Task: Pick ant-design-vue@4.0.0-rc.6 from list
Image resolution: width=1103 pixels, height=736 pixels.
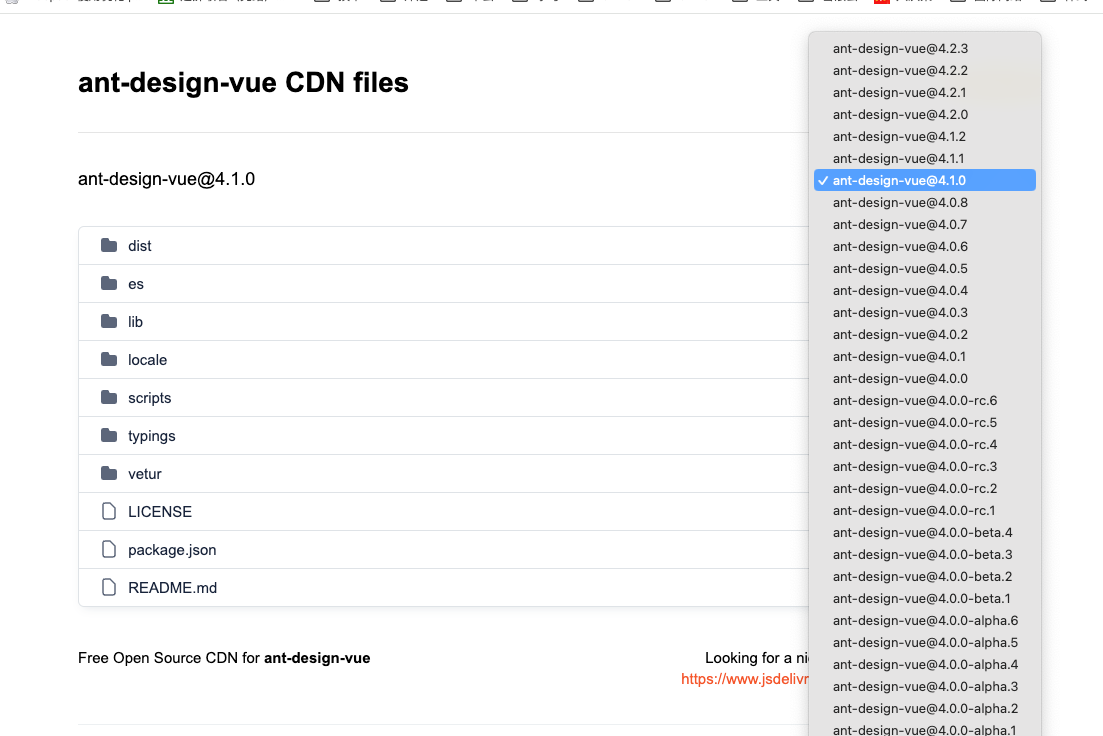Action: [924, 400]
